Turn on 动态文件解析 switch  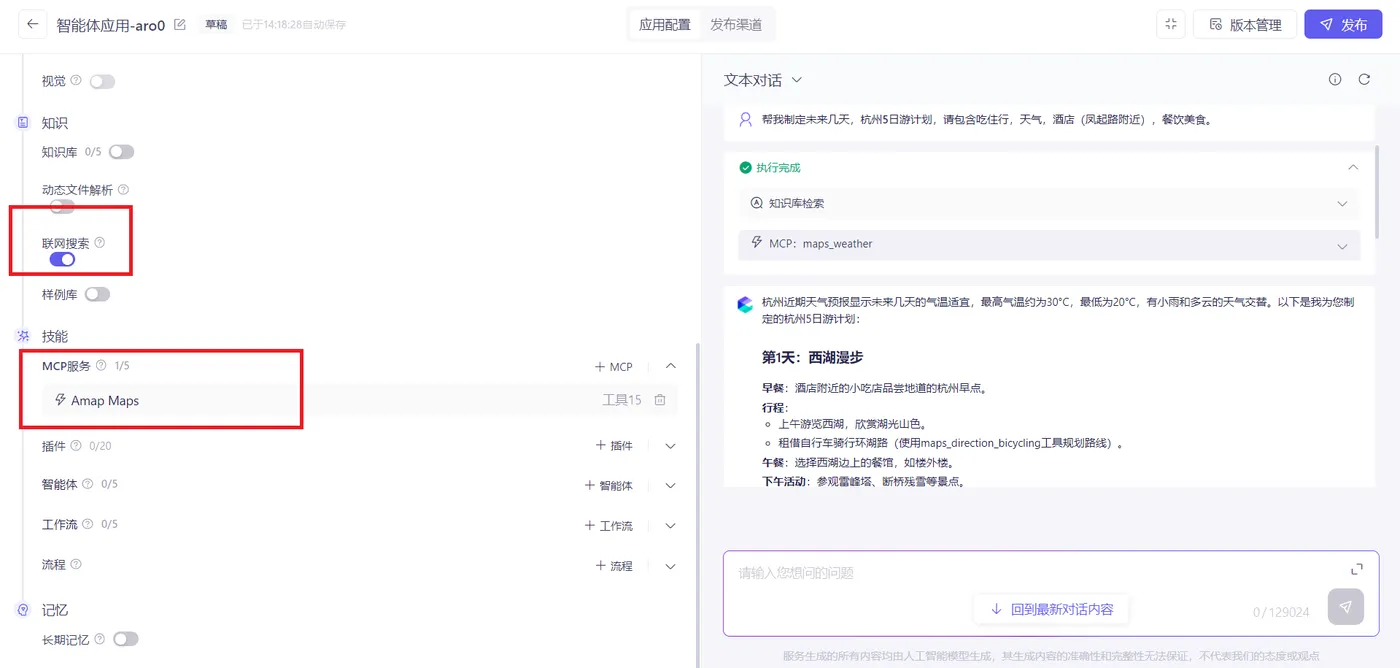point(62,207)
